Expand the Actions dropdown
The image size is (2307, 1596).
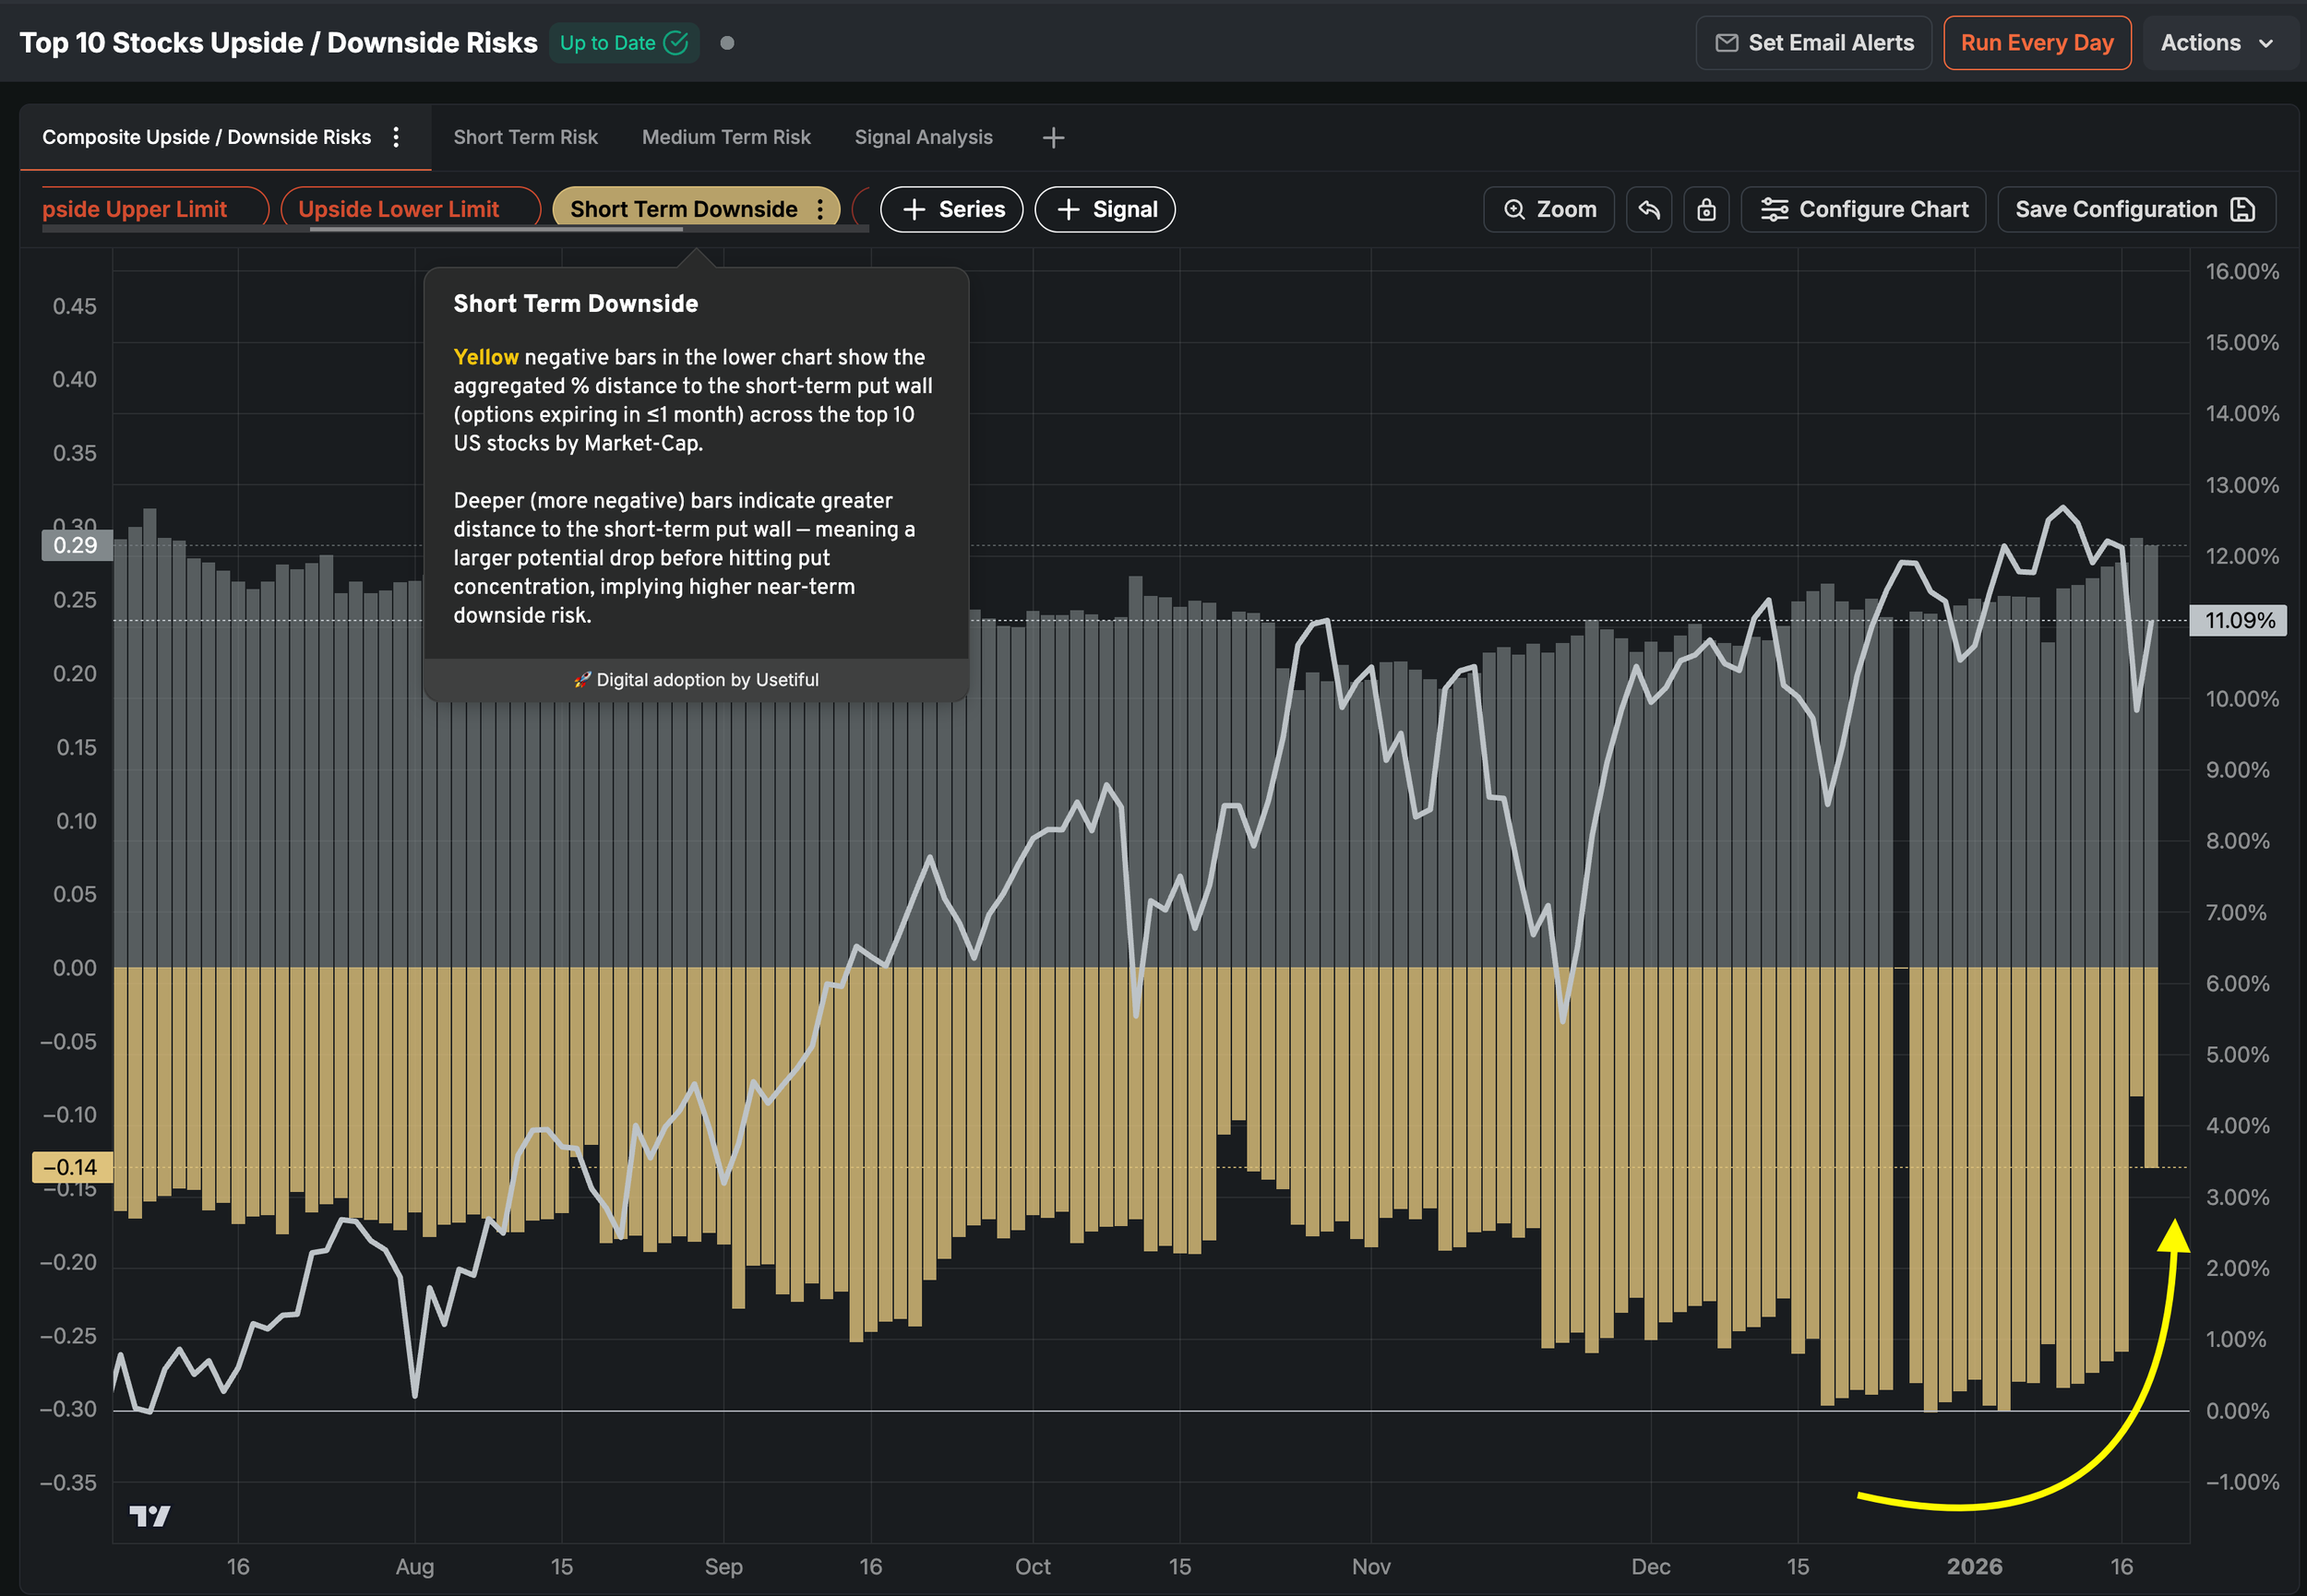[2216, 43]
